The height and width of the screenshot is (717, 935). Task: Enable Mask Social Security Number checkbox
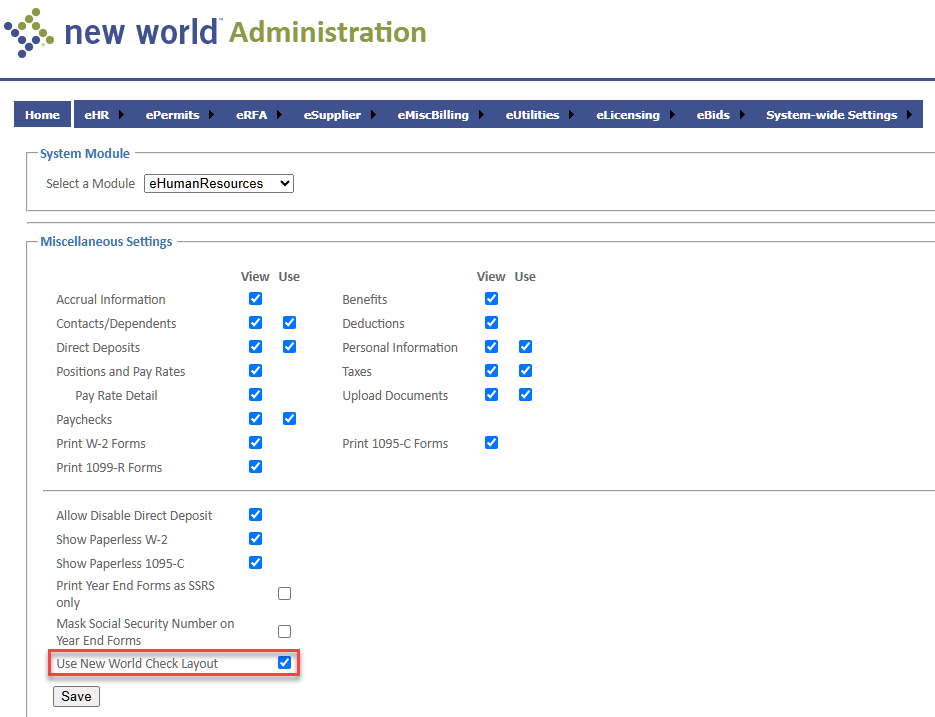[284, 632]
